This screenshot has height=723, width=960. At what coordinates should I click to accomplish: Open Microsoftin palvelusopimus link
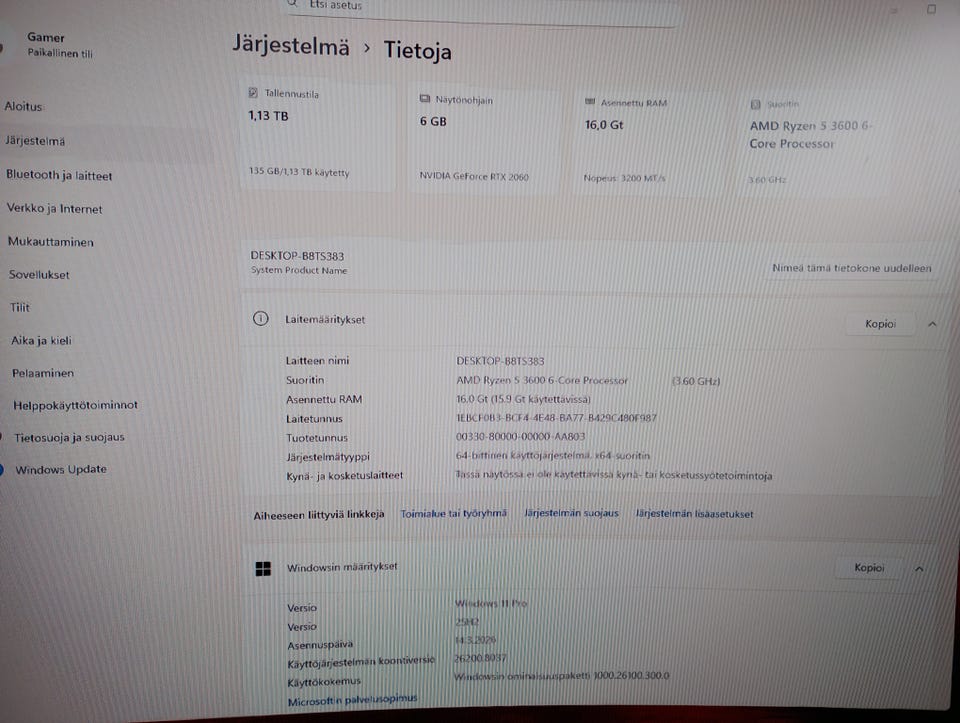click(x=353, y=700)
